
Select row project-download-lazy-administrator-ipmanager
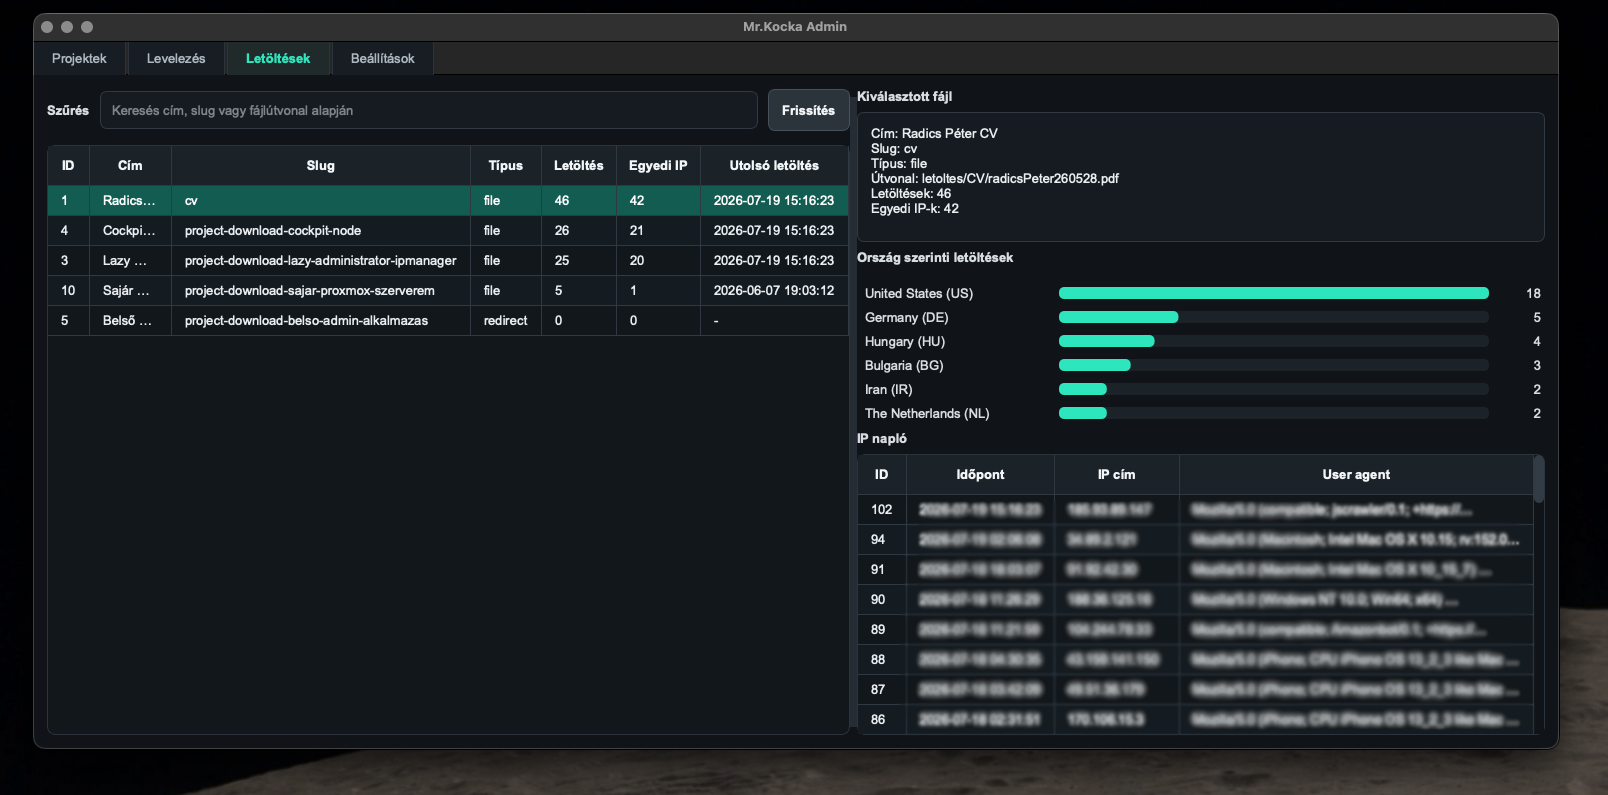tap(448, 261)
